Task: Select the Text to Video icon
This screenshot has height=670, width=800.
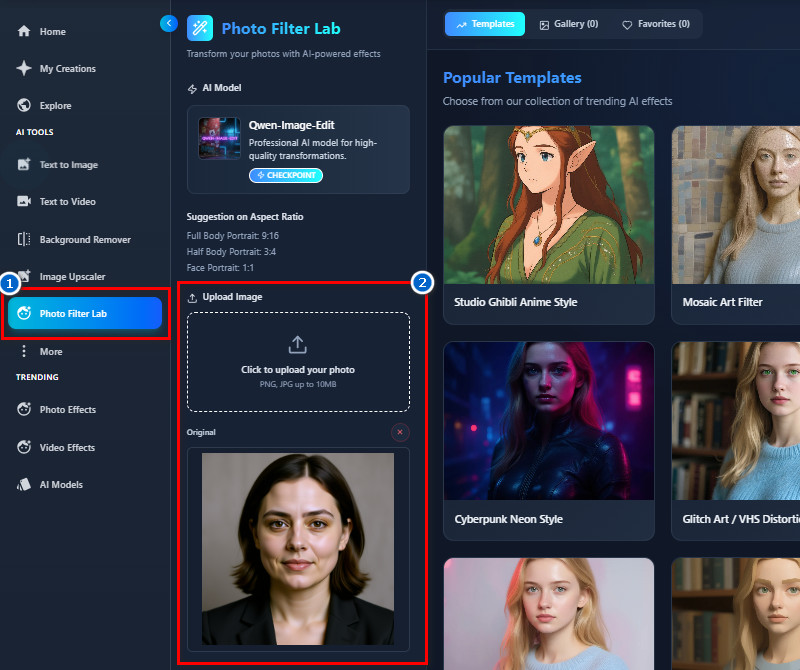Action: (x=24, y=202)
